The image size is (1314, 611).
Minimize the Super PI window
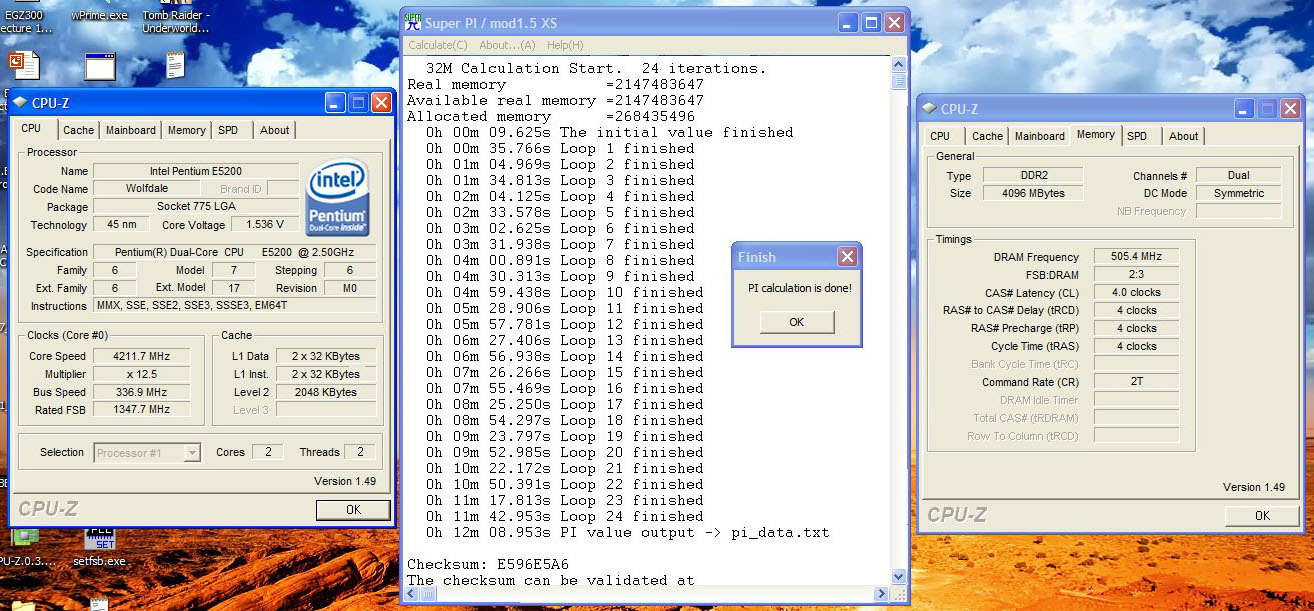tap(848, 22)
